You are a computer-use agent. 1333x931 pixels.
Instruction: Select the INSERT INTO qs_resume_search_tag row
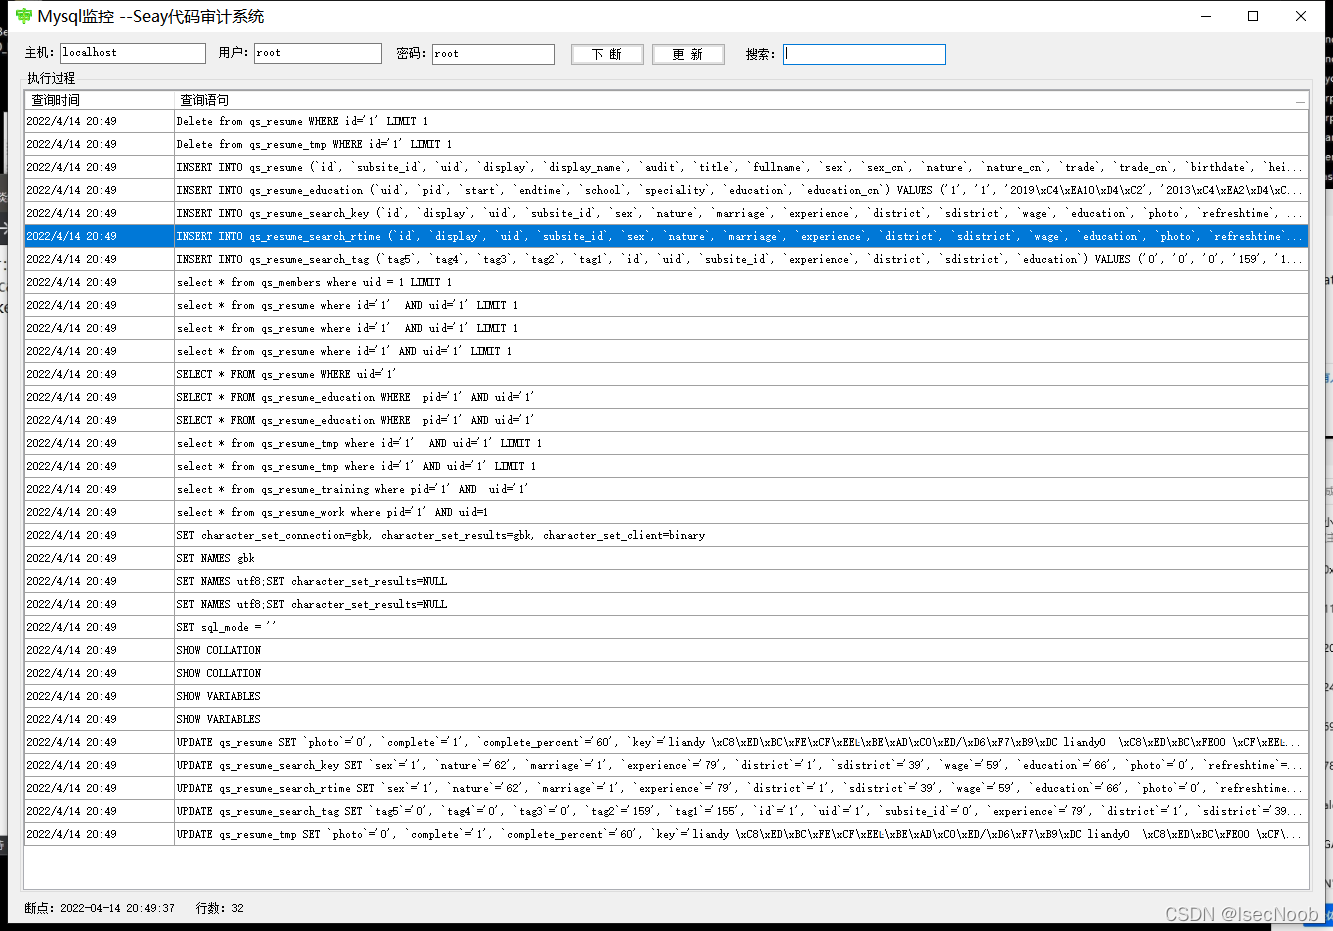click(666, 259)
